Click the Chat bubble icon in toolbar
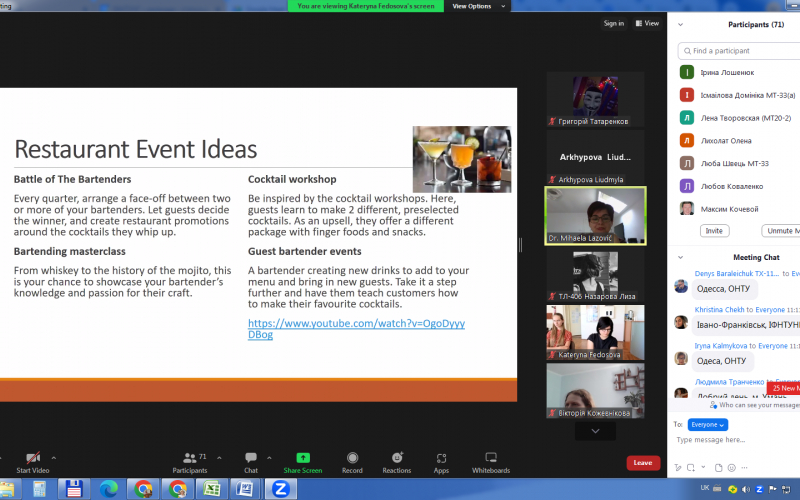This screenshot has height=500, width=800. coord(251,458)
